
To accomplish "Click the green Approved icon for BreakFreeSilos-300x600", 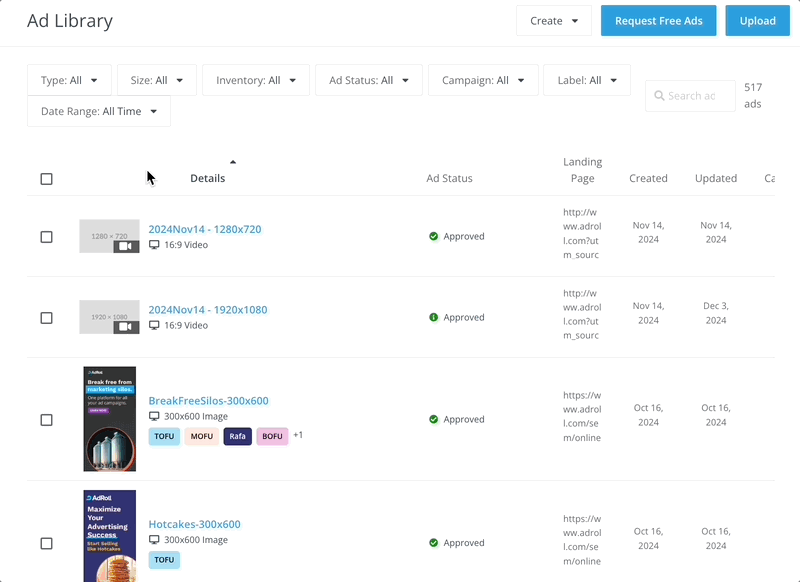I will tap(434, 420).
